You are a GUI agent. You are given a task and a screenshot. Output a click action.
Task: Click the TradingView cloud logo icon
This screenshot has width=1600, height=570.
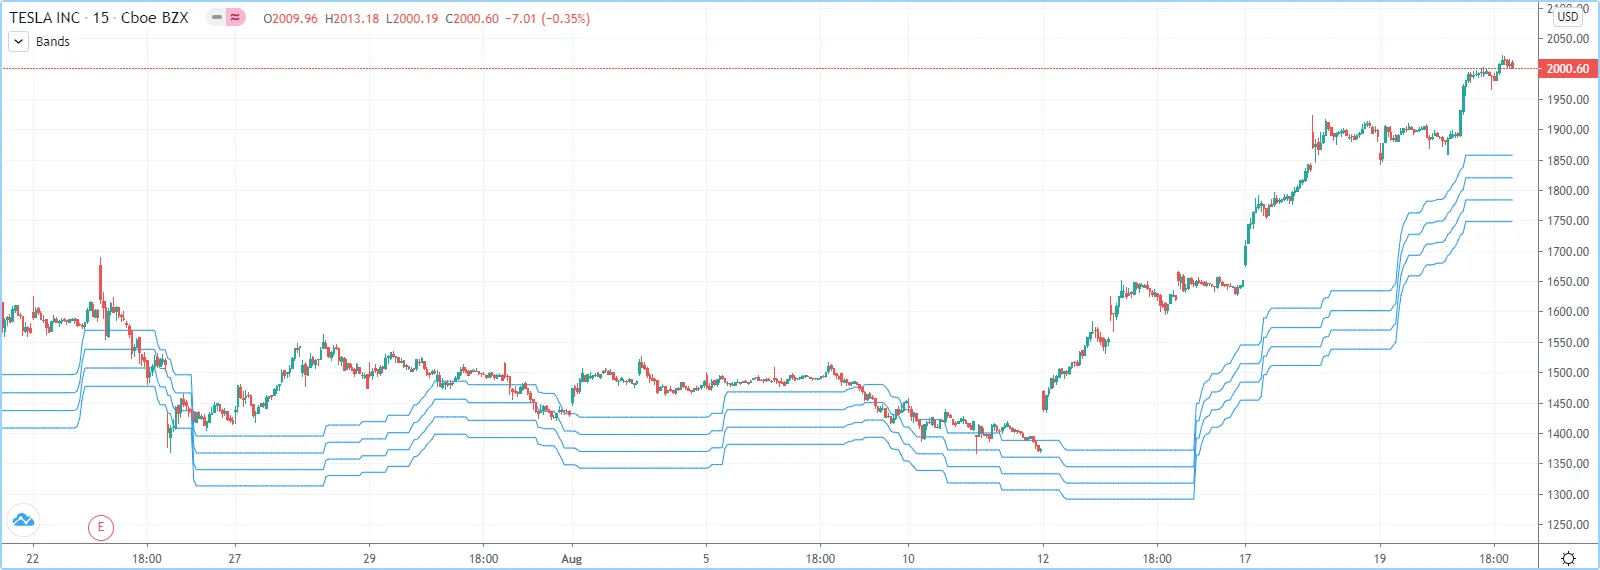point(22,520)
